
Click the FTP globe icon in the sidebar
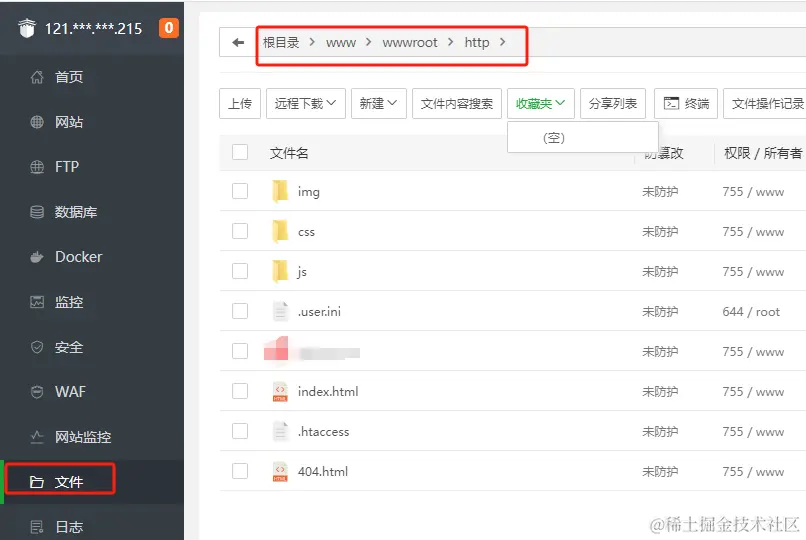click(x=37, y=167)
